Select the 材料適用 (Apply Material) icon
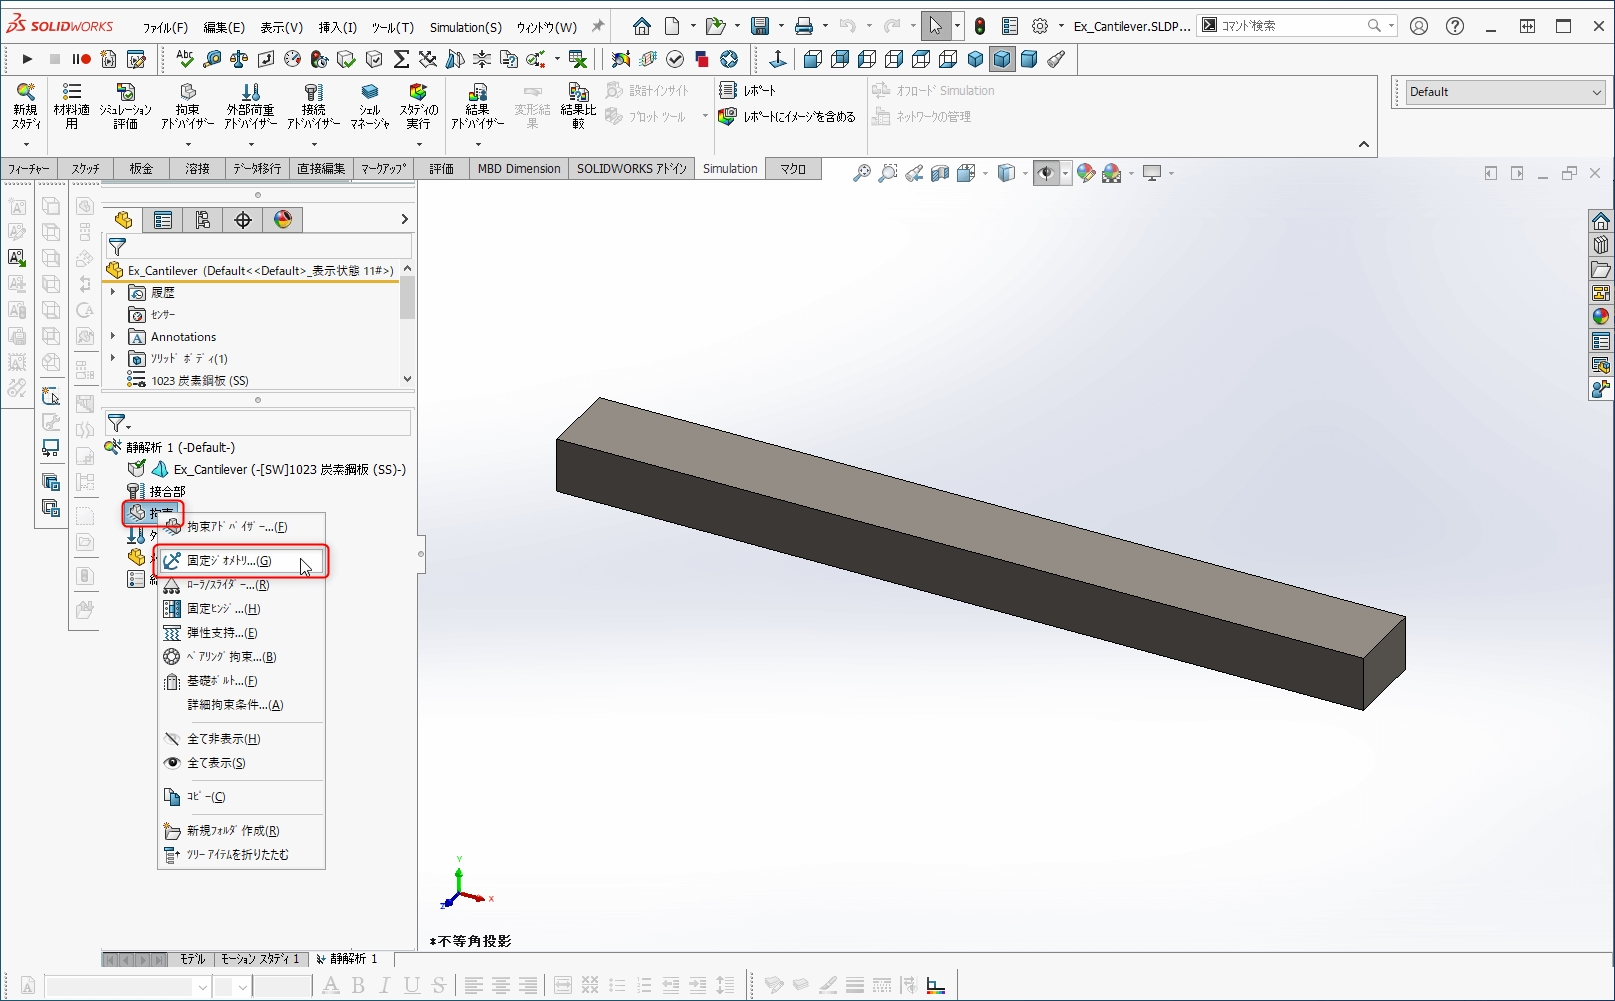Image resolution: width=1615 pixels, height=1001 pixels. tap(71, 105)
